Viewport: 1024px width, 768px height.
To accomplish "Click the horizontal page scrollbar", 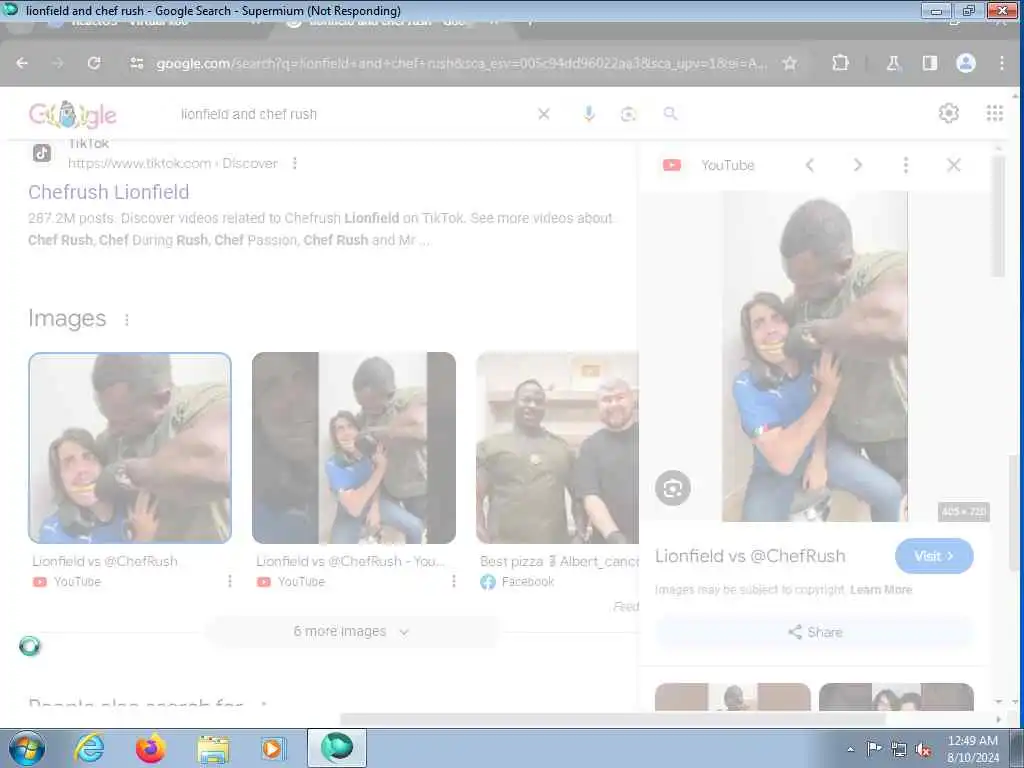I will pyautogui.click(x=613, y=719).
